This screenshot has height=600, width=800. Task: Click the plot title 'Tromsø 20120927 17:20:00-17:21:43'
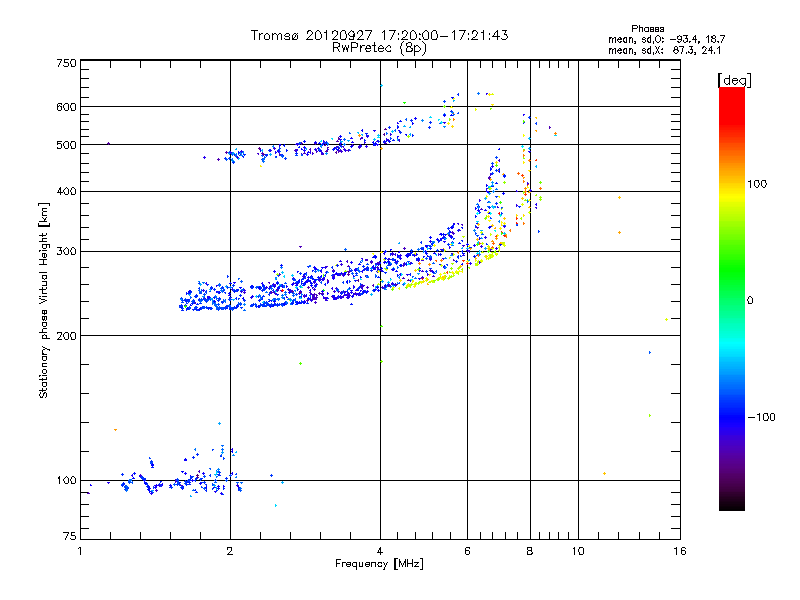click(x=379, y=35)
